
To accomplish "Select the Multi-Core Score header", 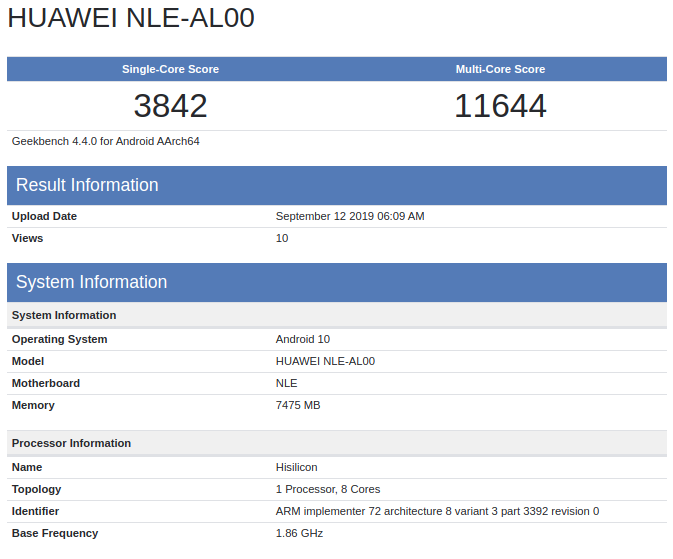I will (x=500, y=69).
